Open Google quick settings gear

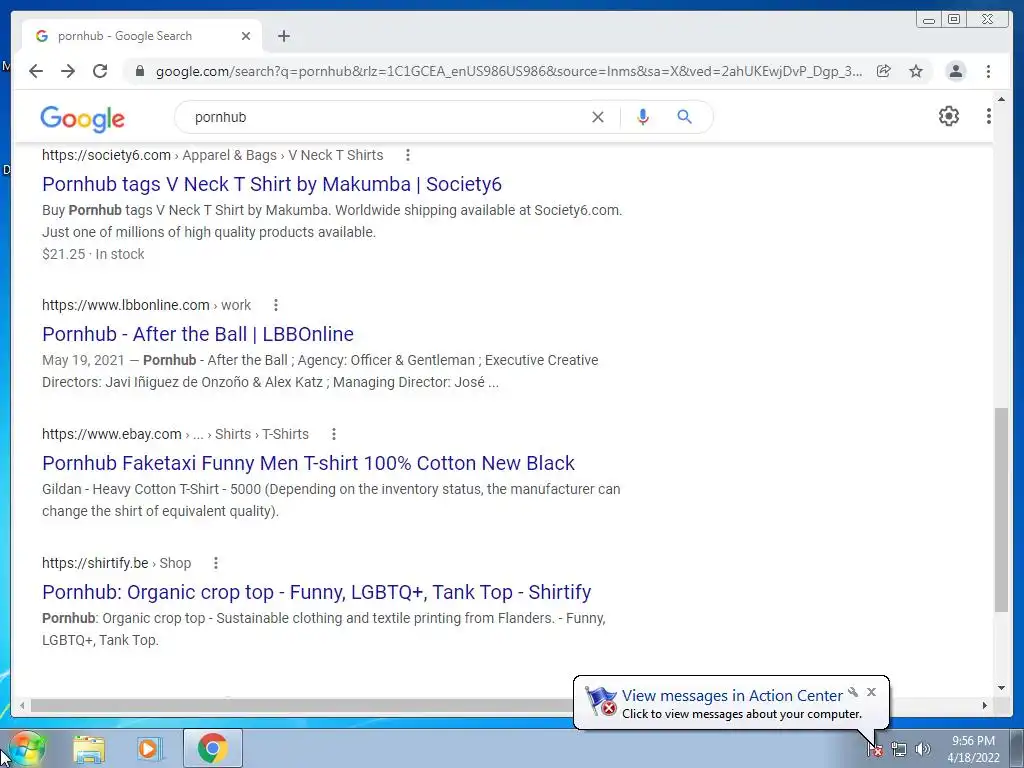pyautogui.click(x=948, y=116)
